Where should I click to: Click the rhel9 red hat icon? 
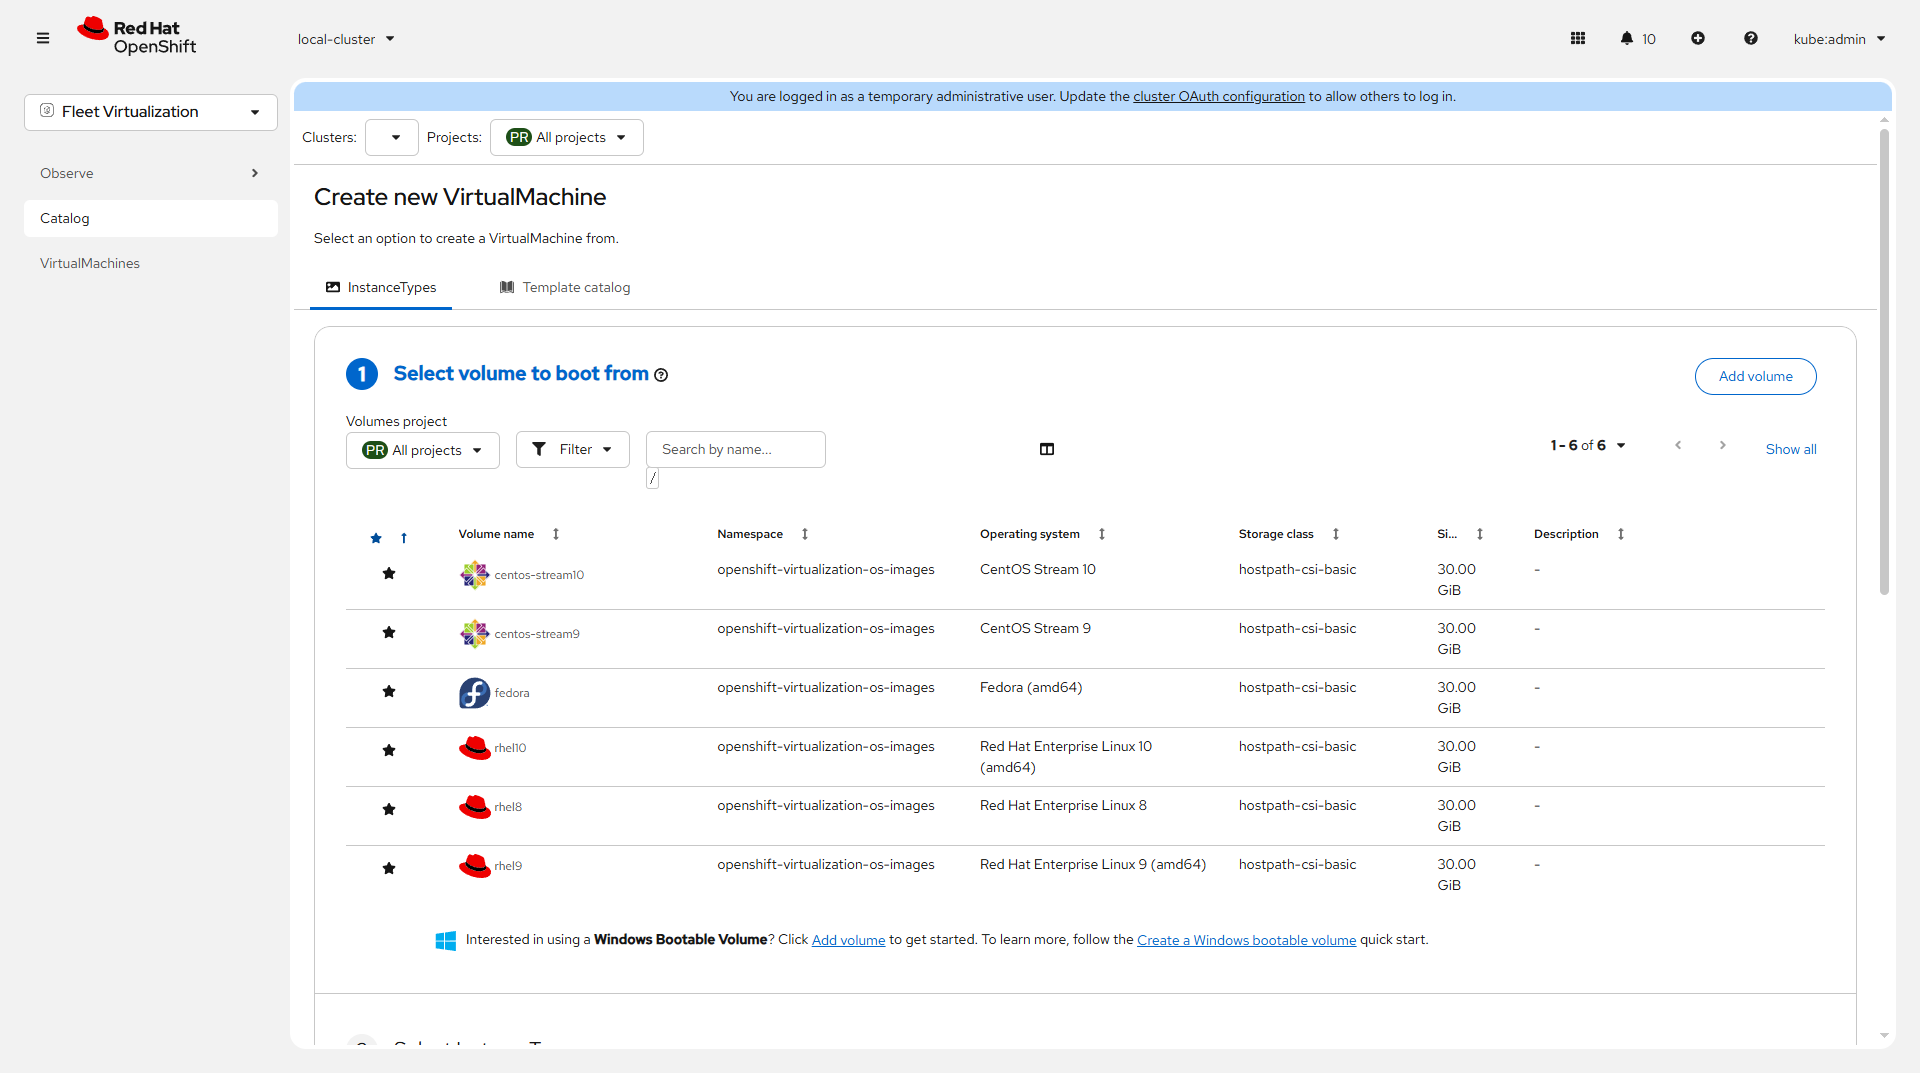pos(474,866)
